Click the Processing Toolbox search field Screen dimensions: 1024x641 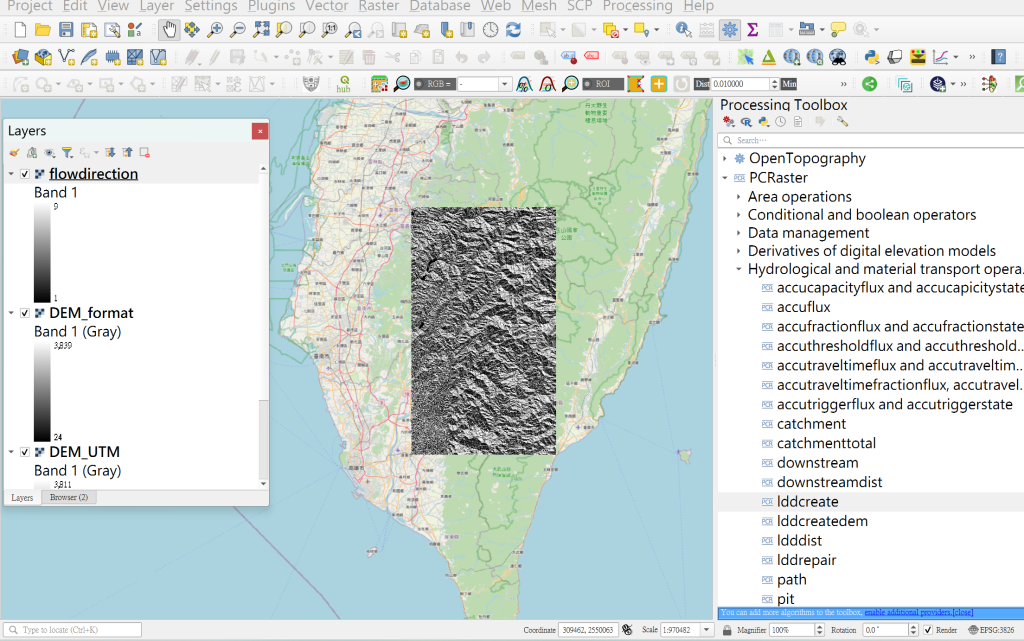click(x=871, y=140)
